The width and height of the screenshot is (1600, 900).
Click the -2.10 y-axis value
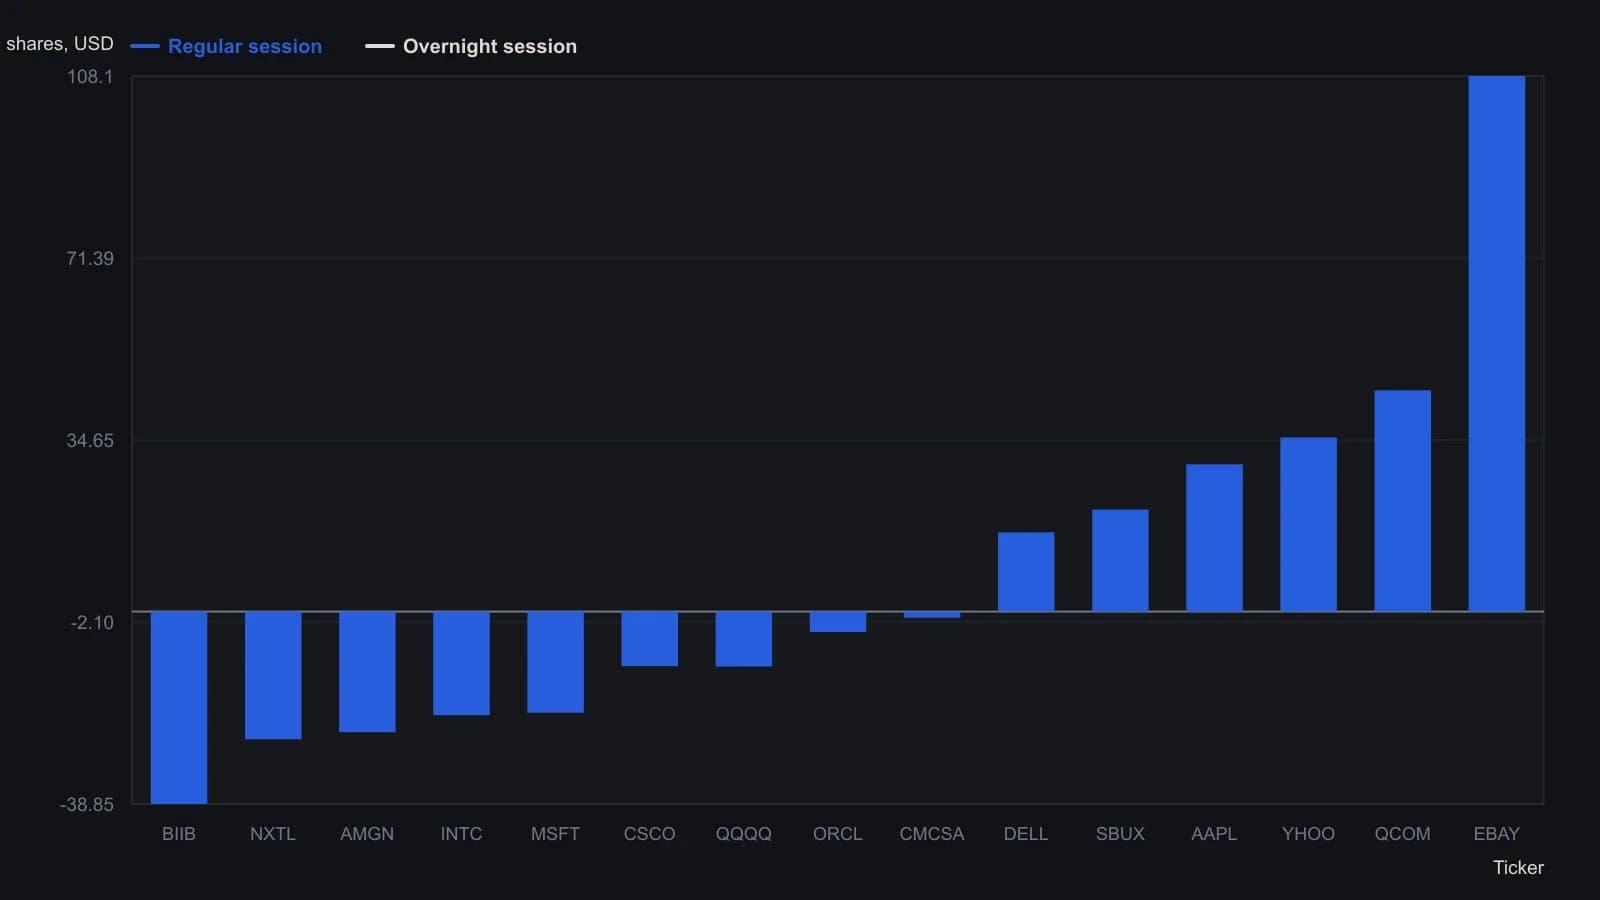92,623
